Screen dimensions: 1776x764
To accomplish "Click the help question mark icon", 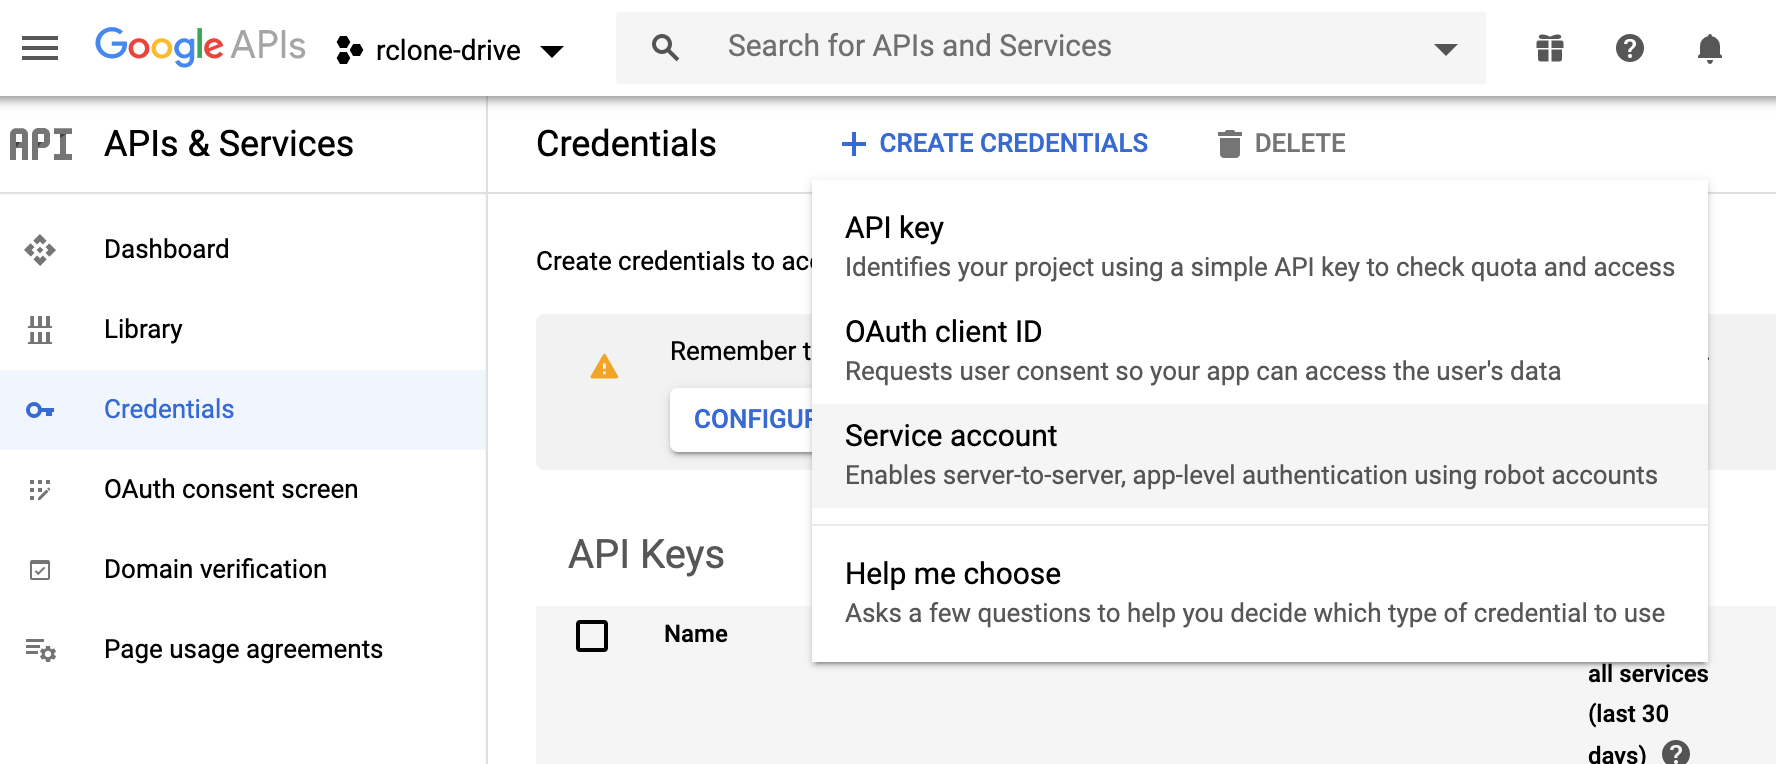I will 1629,47.
